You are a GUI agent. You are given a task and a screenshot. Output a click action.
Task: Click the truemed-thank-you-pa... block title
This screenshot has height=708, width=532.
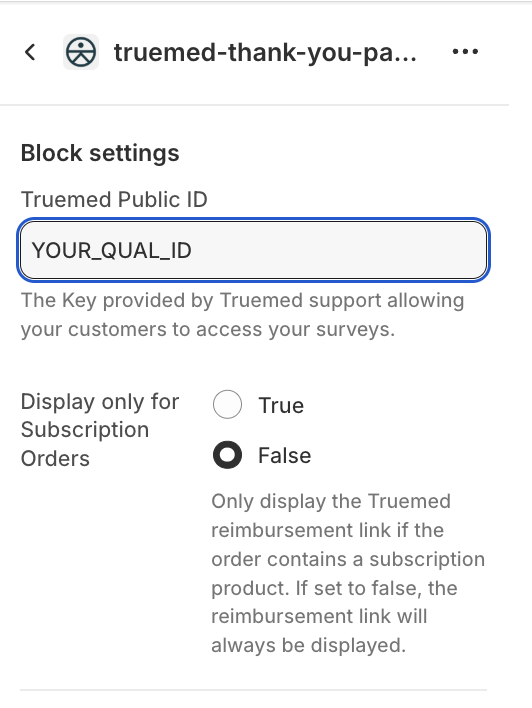pos(265,53)
